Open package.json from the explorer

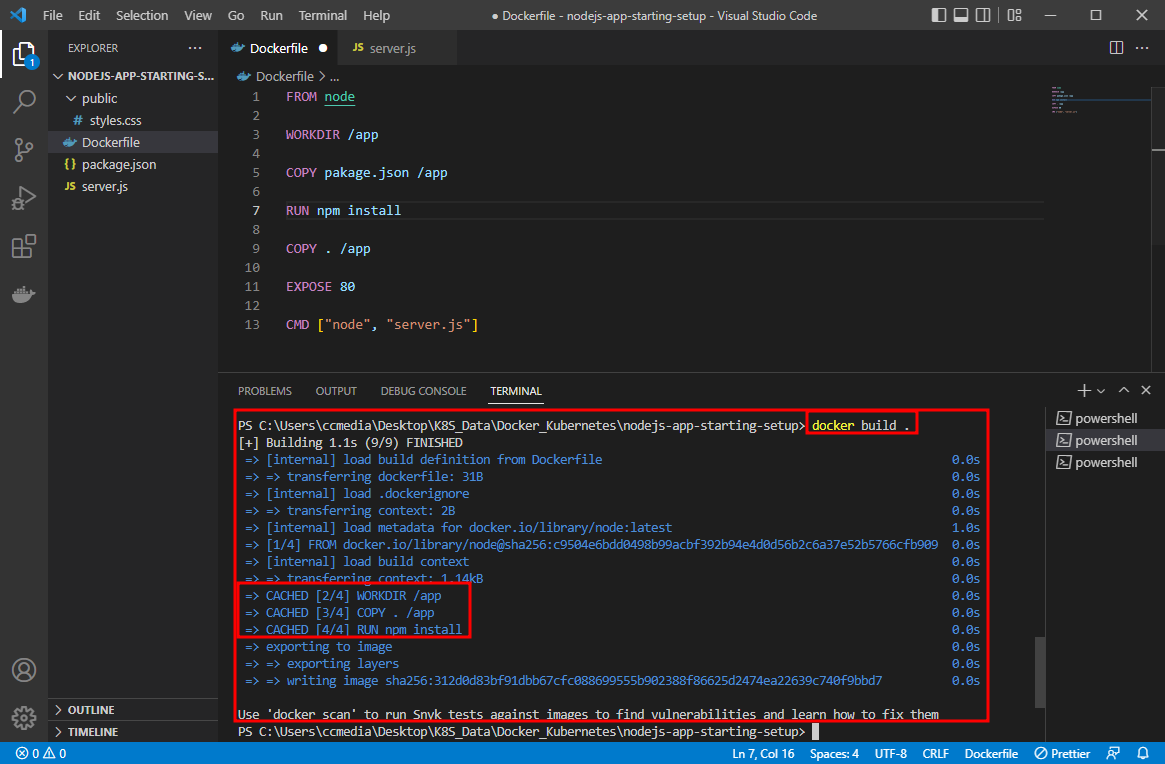[134, 164]
